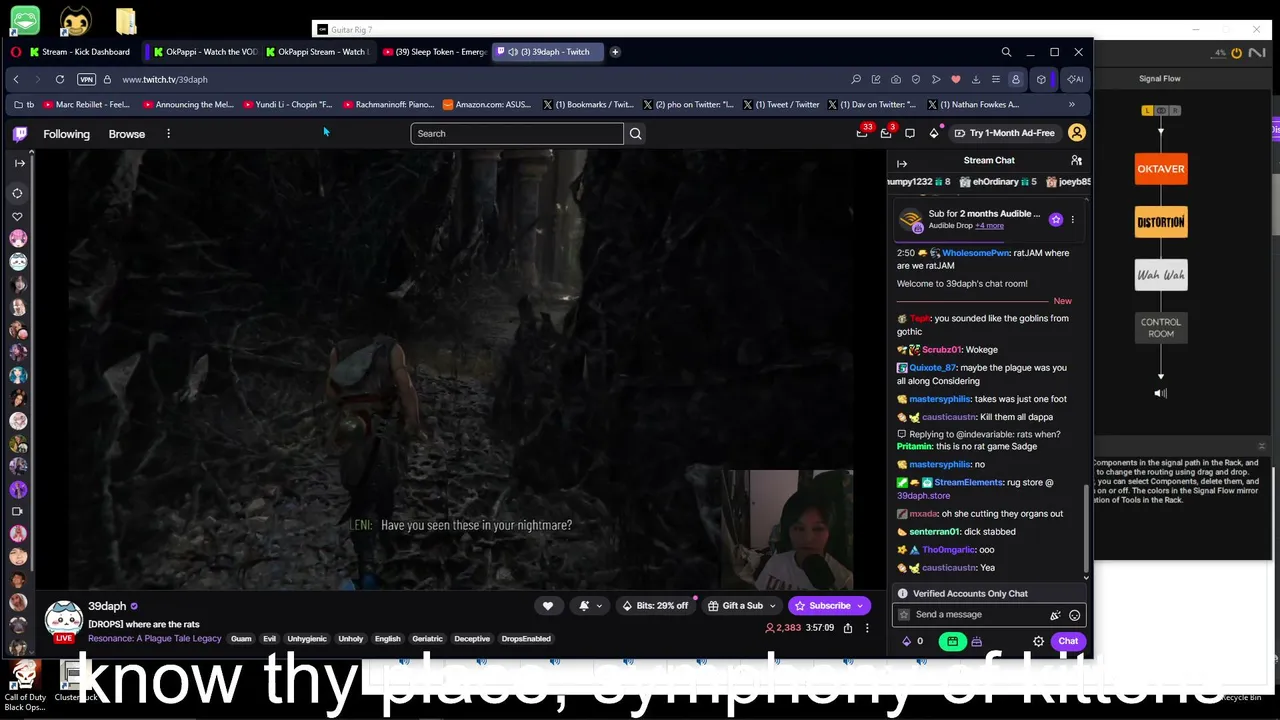This screenshot has height=720, width=1280.
Task: Open the Twitch user avatar menu
Action: tap(1077, 133)
